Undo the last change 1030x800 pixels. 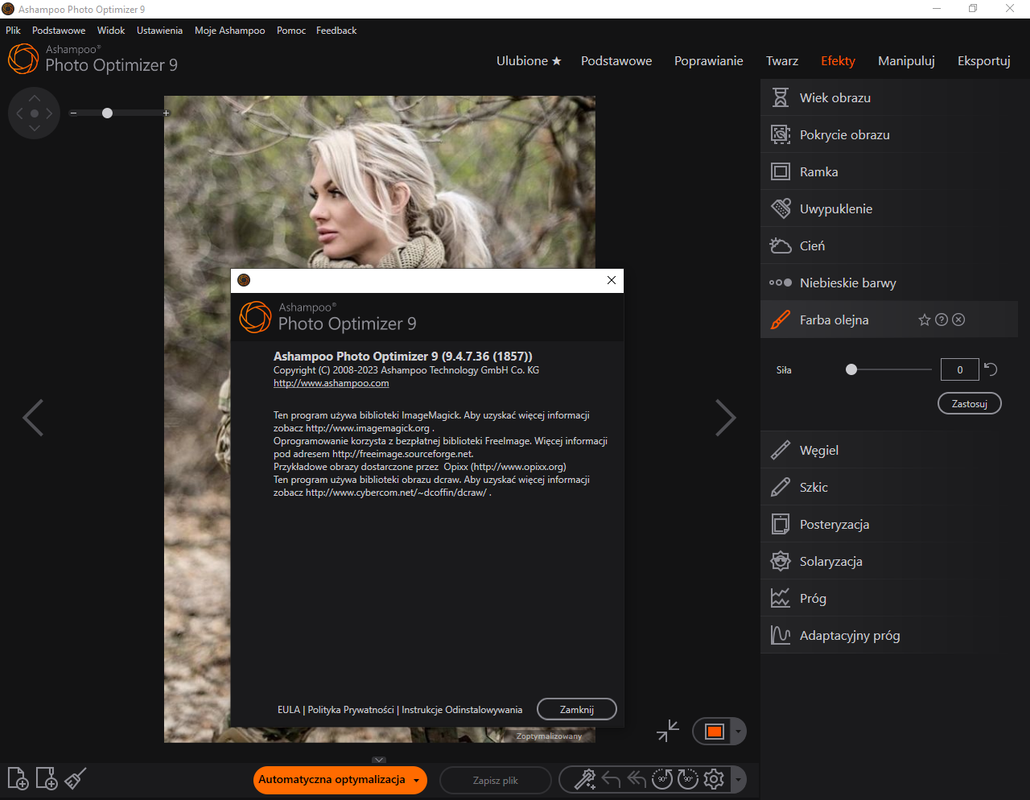[x=611, y=780]
